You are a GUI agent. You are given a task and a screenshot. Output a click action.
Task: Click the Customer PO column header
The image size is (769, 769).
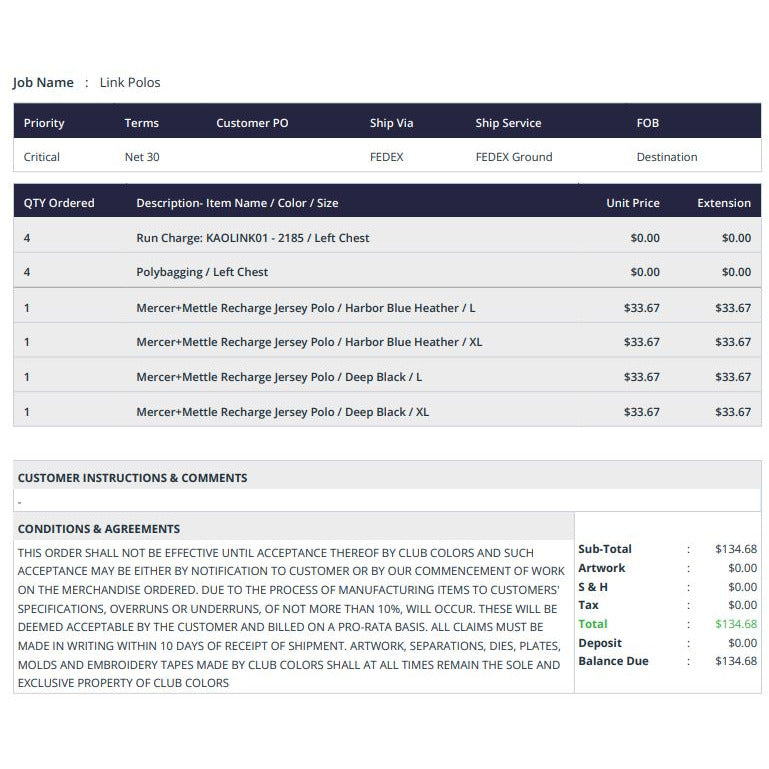252,123
